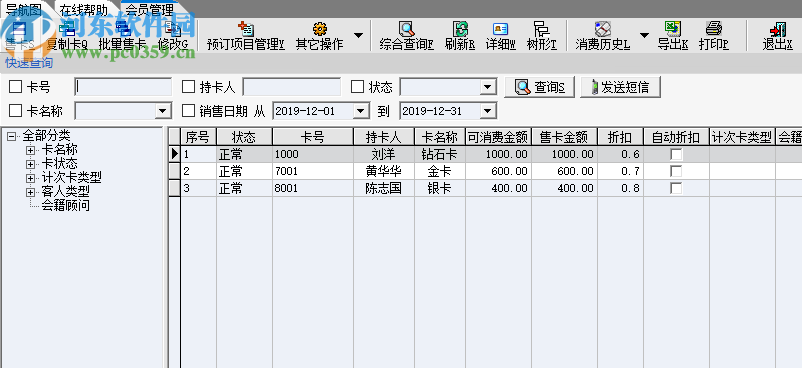Toggle 自动折扣 checkbox for card 1000
This screenshot has width=802, height=368.
[676, 154]
